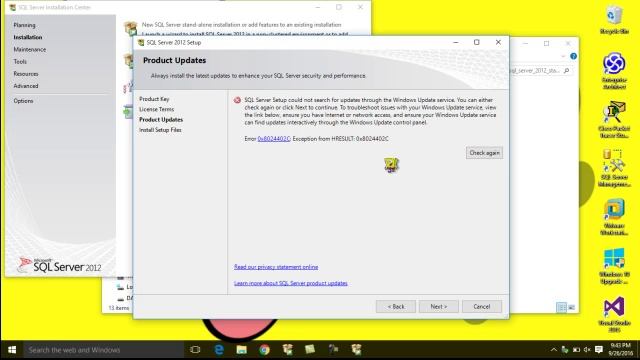Cancel the SQL Server 2012 Setup
The height and width of the screenshot is (360, 640).
(x=482, y=307)
